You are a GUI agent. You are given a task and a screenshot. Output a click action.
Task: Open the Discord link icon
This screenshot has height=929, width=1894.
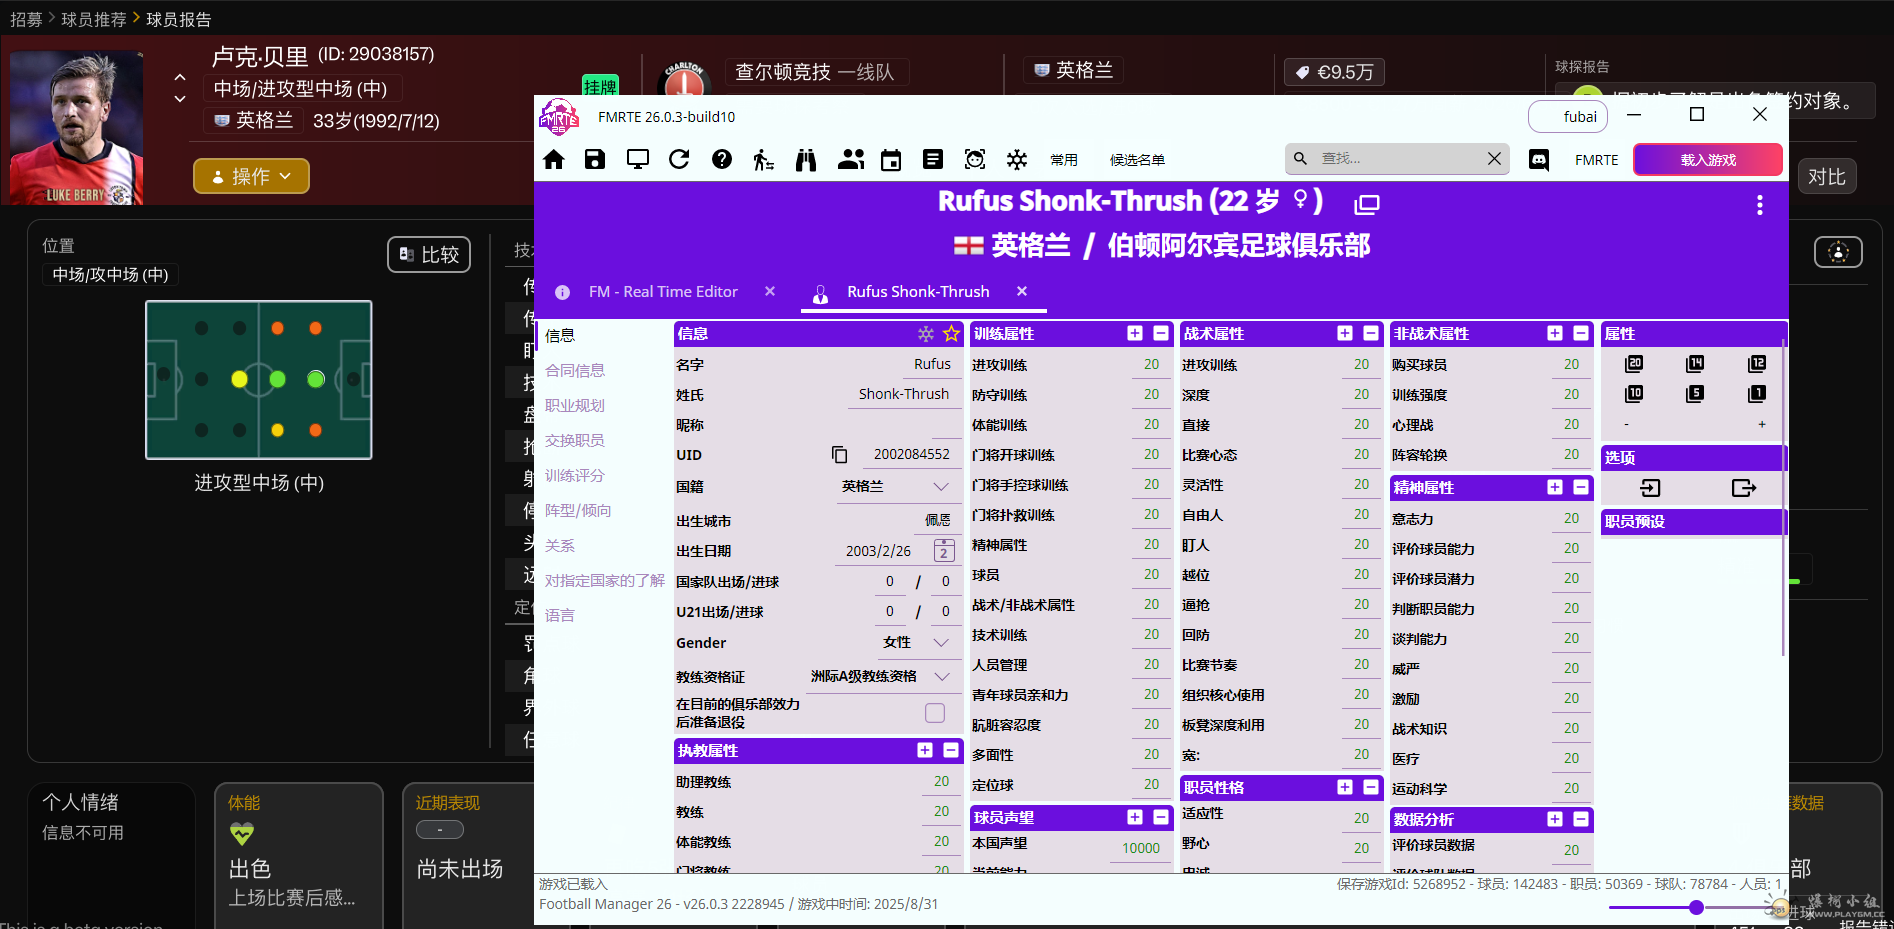pos(1539,160)
